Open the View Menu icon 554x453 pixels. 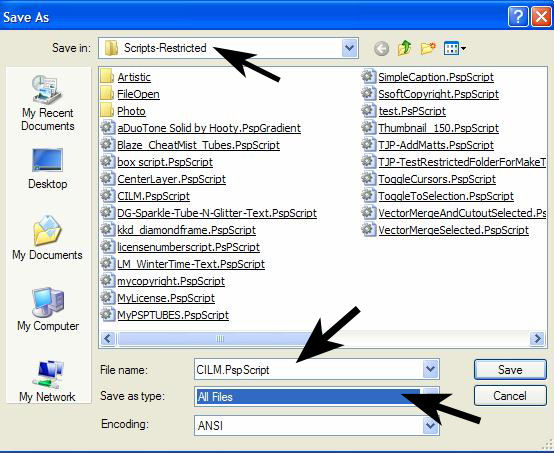[454, 48]
